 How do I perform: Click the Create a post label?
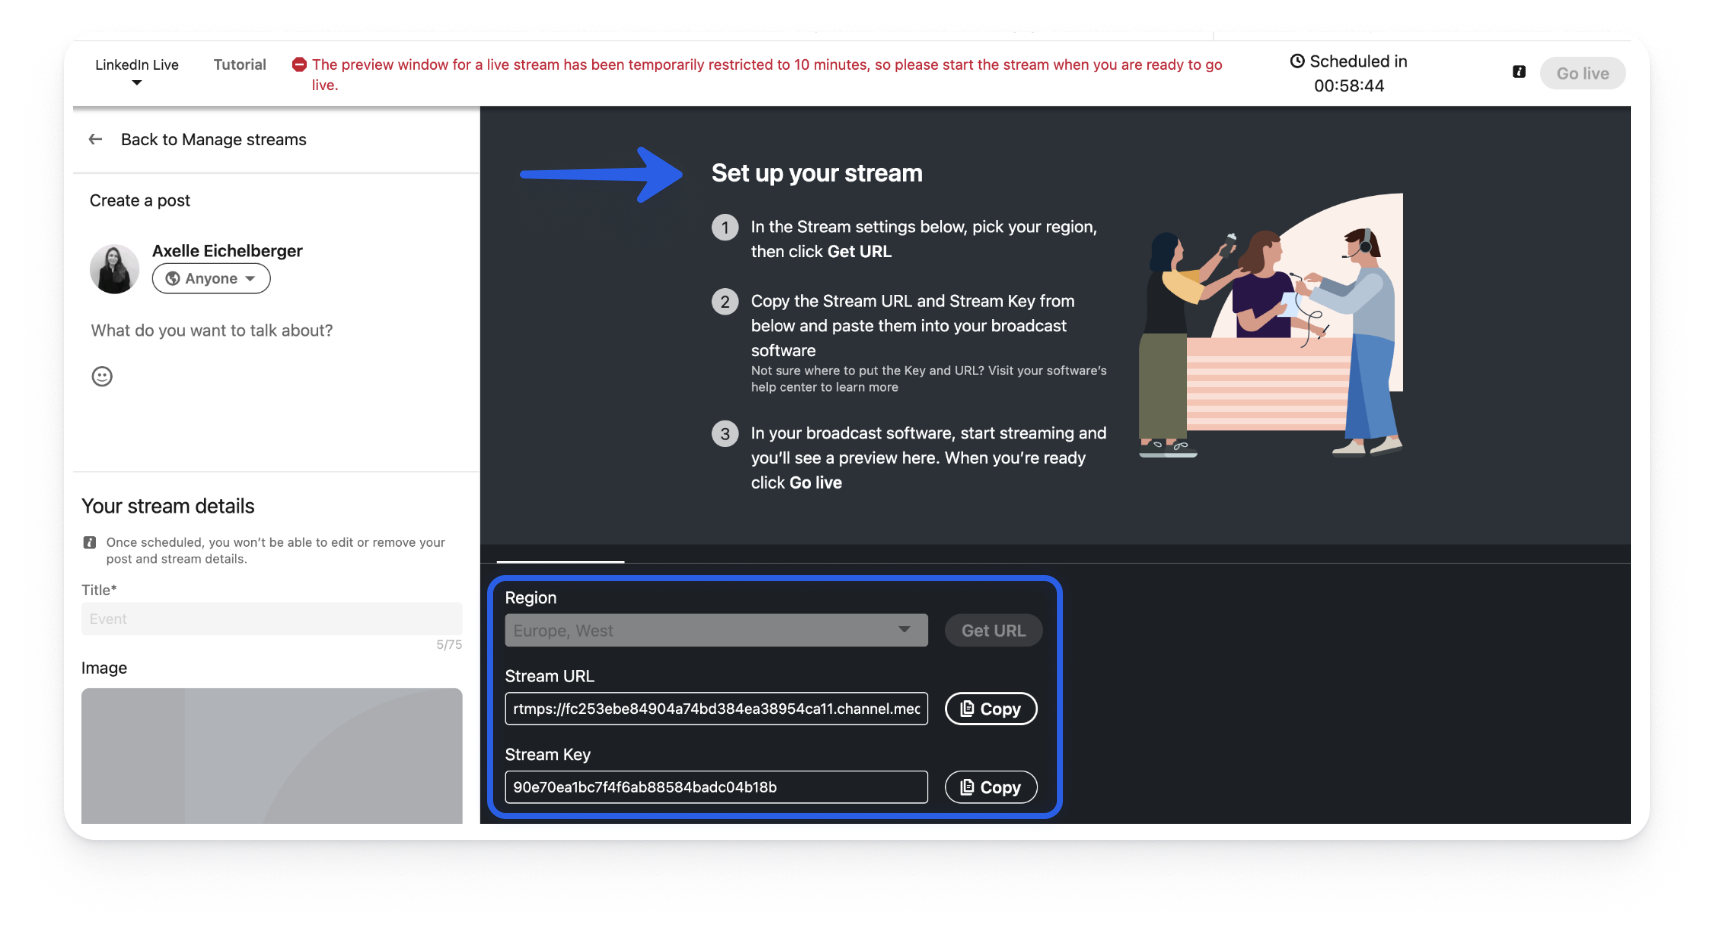140,201
